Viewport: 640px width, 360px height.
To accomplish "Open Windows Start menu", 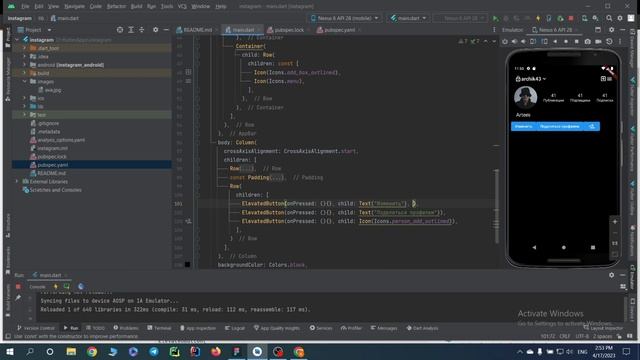I will click(10, 351).
